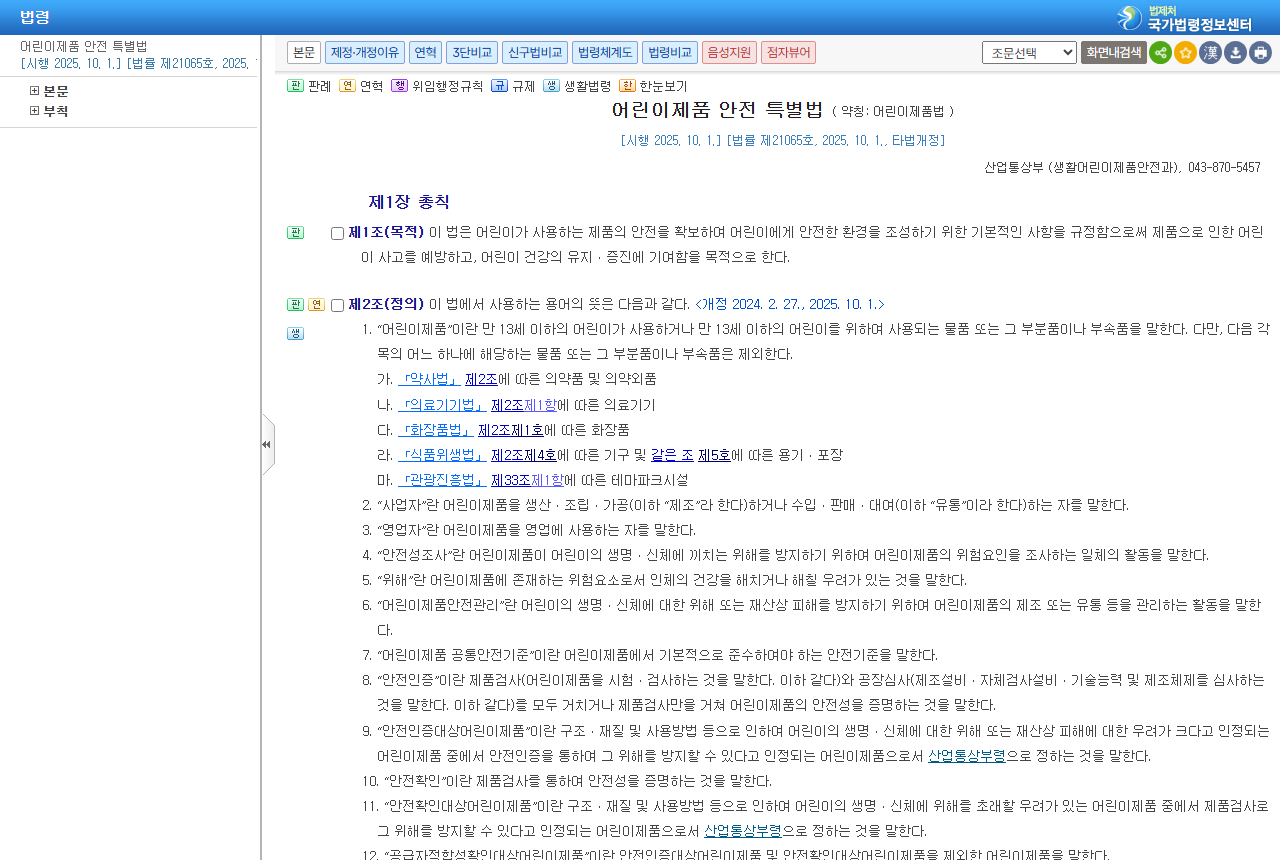Click the 한 한눈보기 legend icon

627,86
